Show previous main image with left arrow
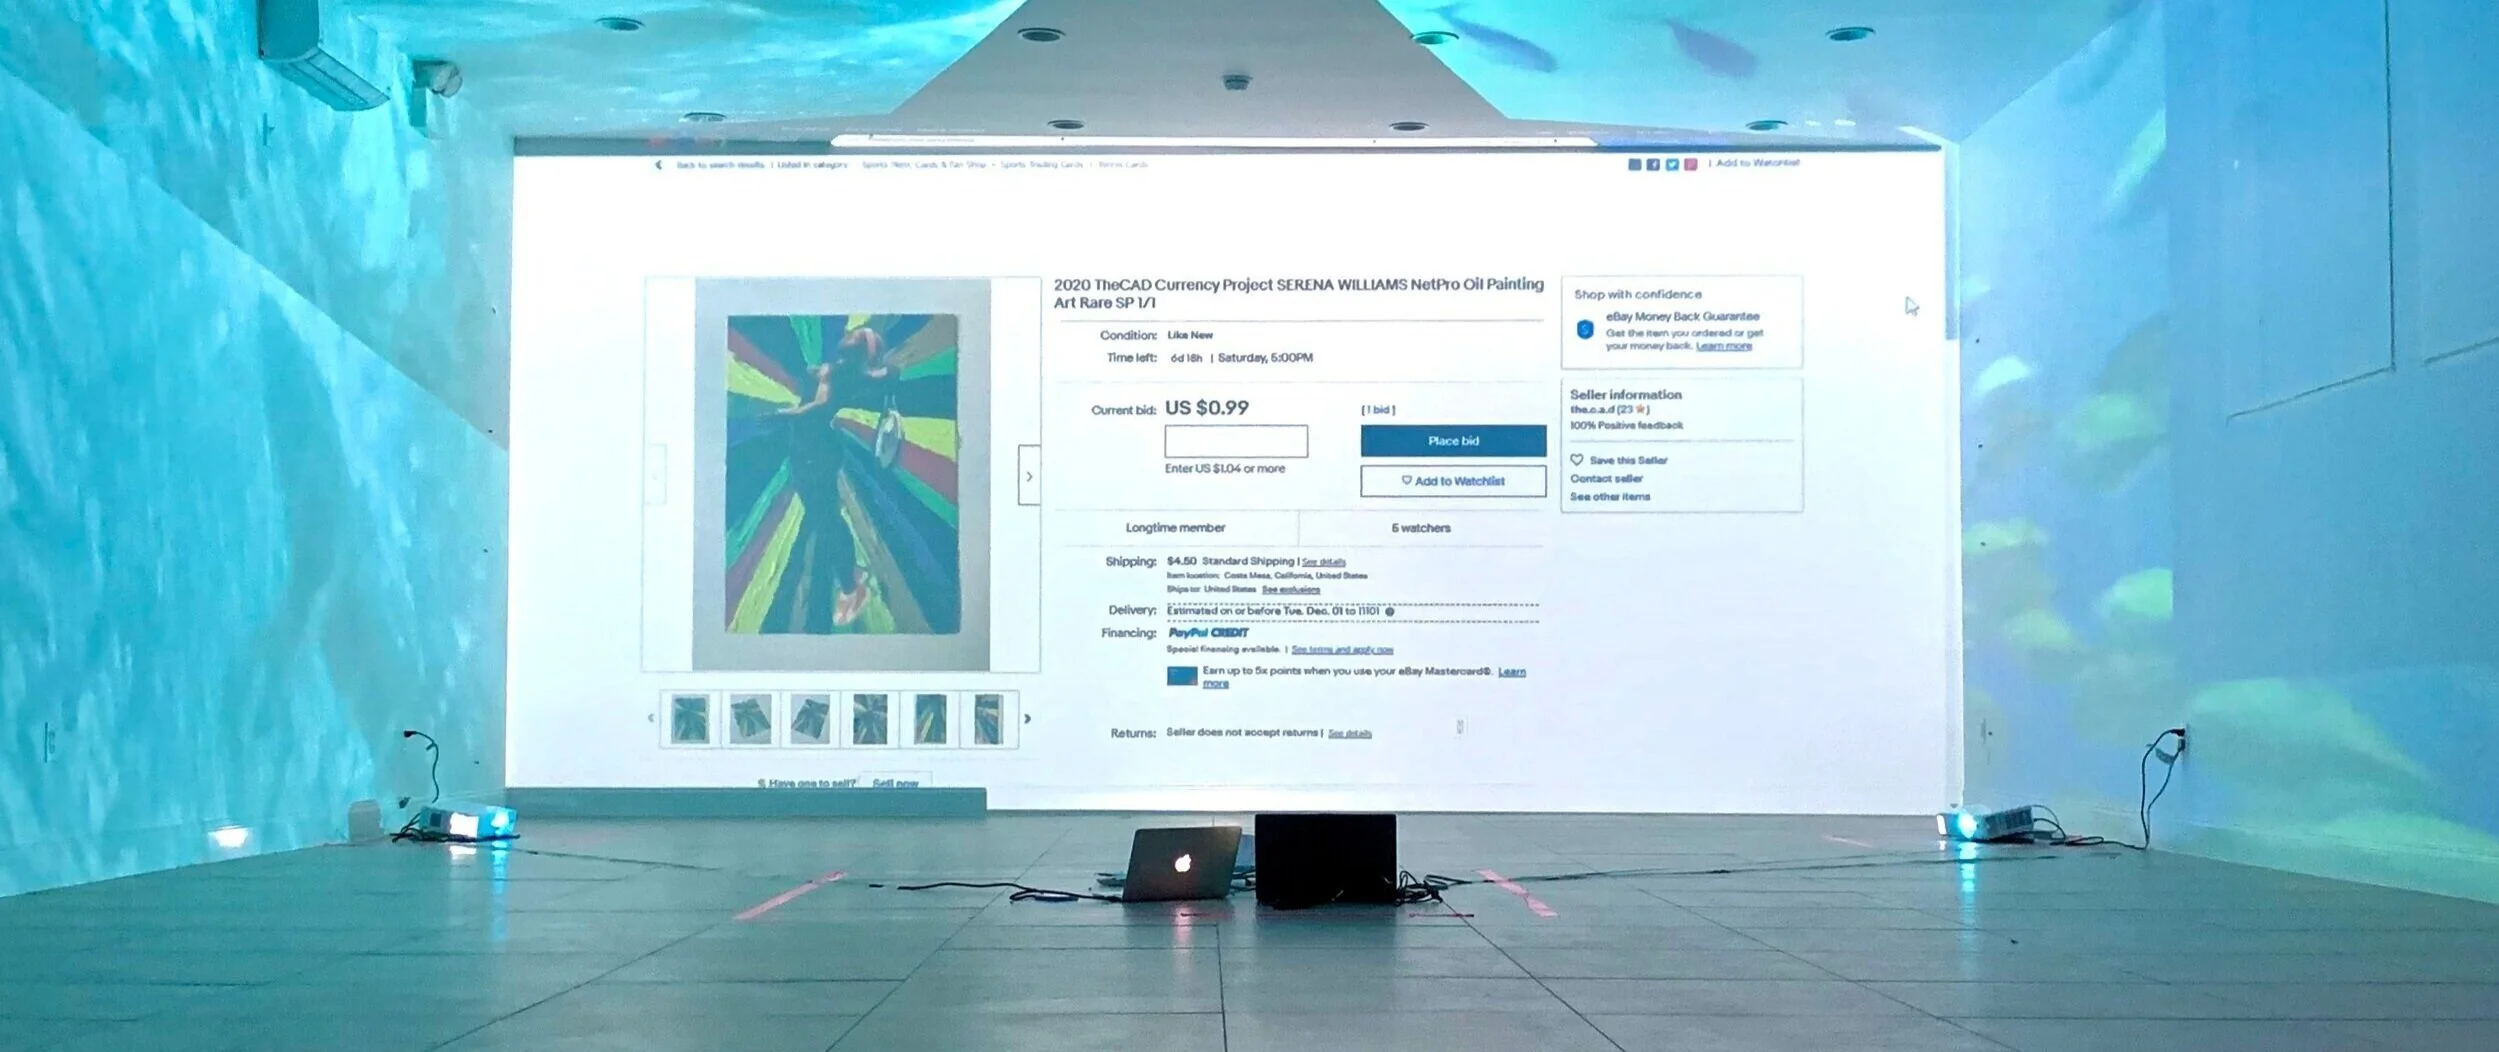The width and height of the screenshot is (2499, 1052). [656, 476]
